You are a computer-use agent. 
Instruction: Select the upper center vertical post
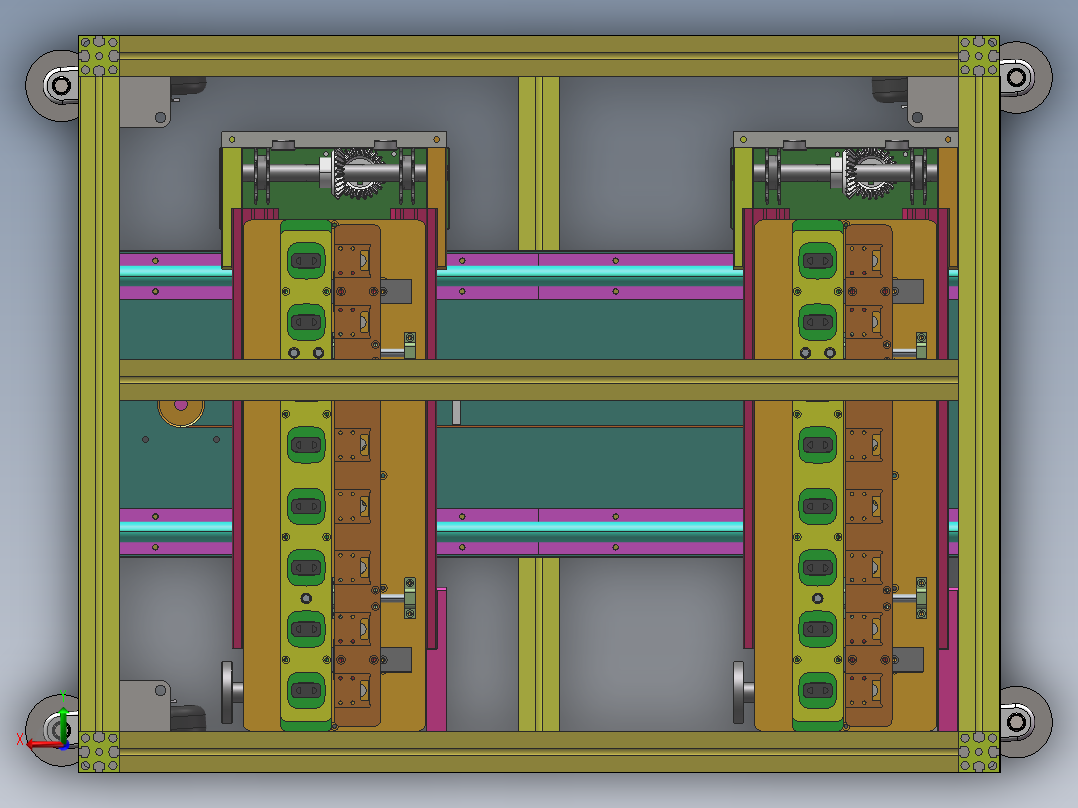click(x=539, y=164)
